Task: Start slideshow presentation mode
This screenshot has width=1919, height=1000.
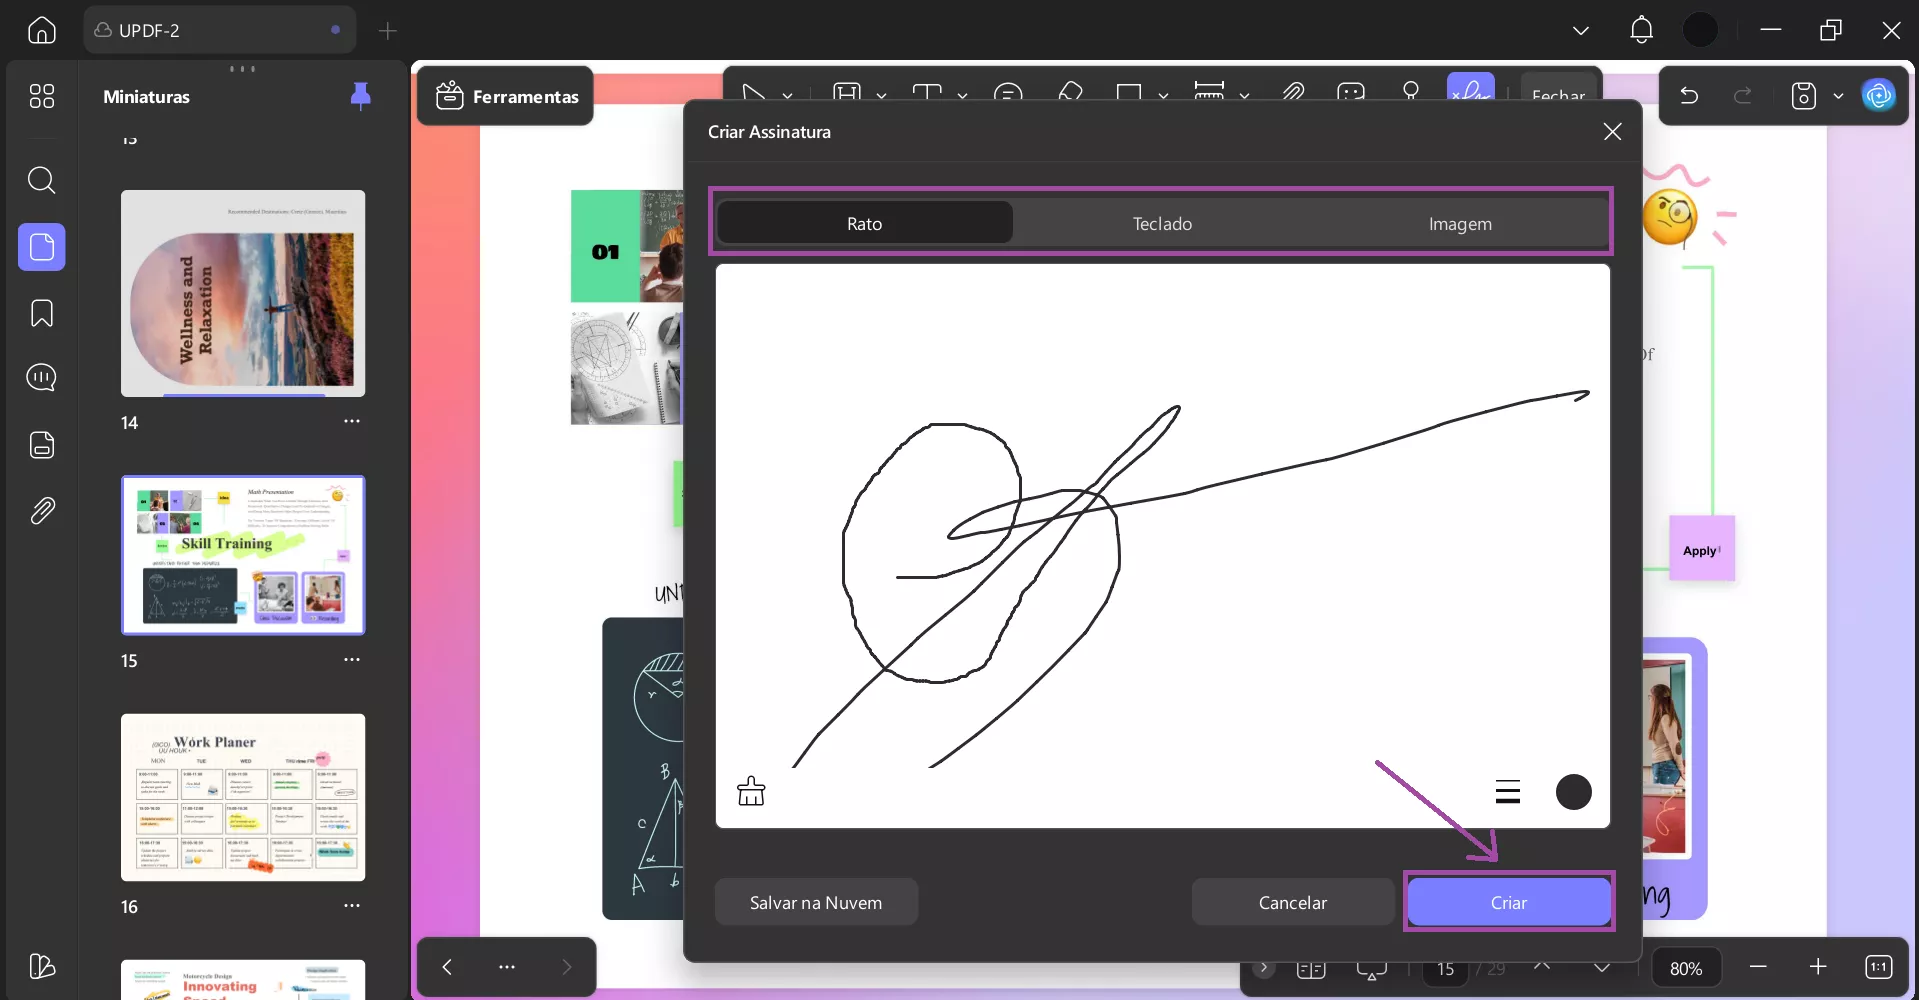Action: (1371, 969)
